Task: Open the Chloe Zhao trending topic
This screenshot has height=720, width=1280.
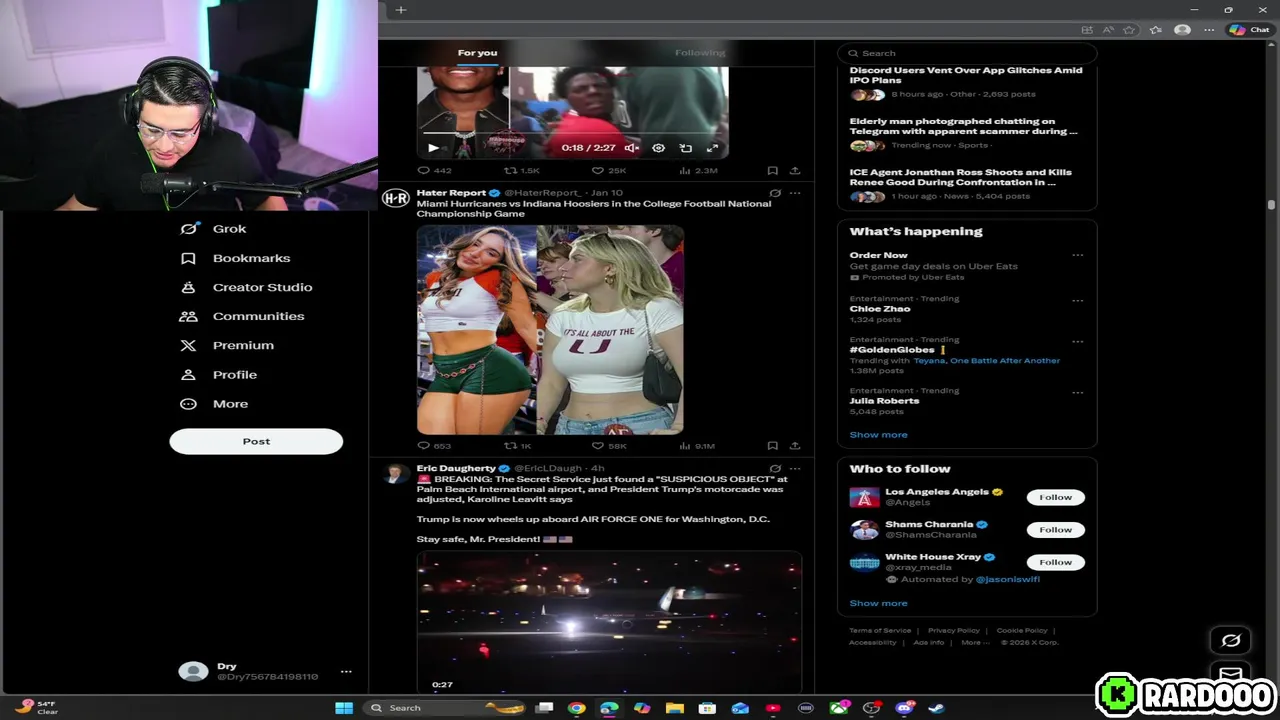Action: click(880, 309)
